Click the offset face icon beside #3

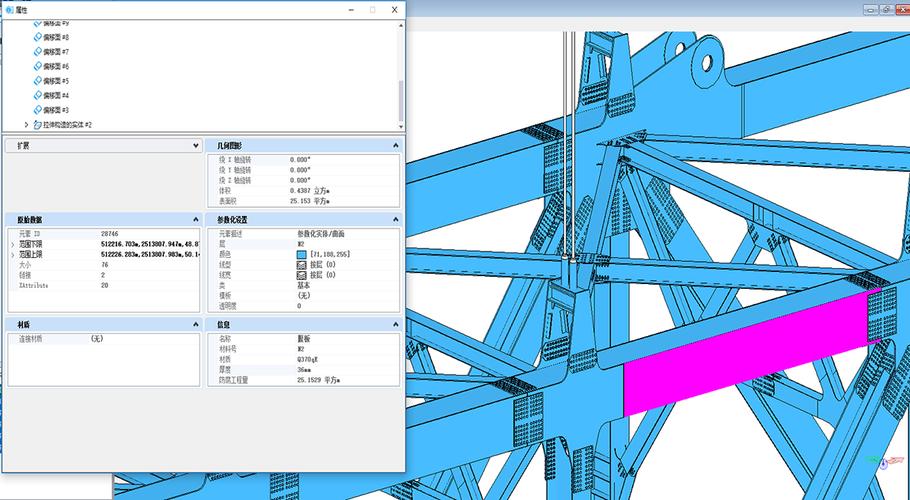click(x=38, y=110)
